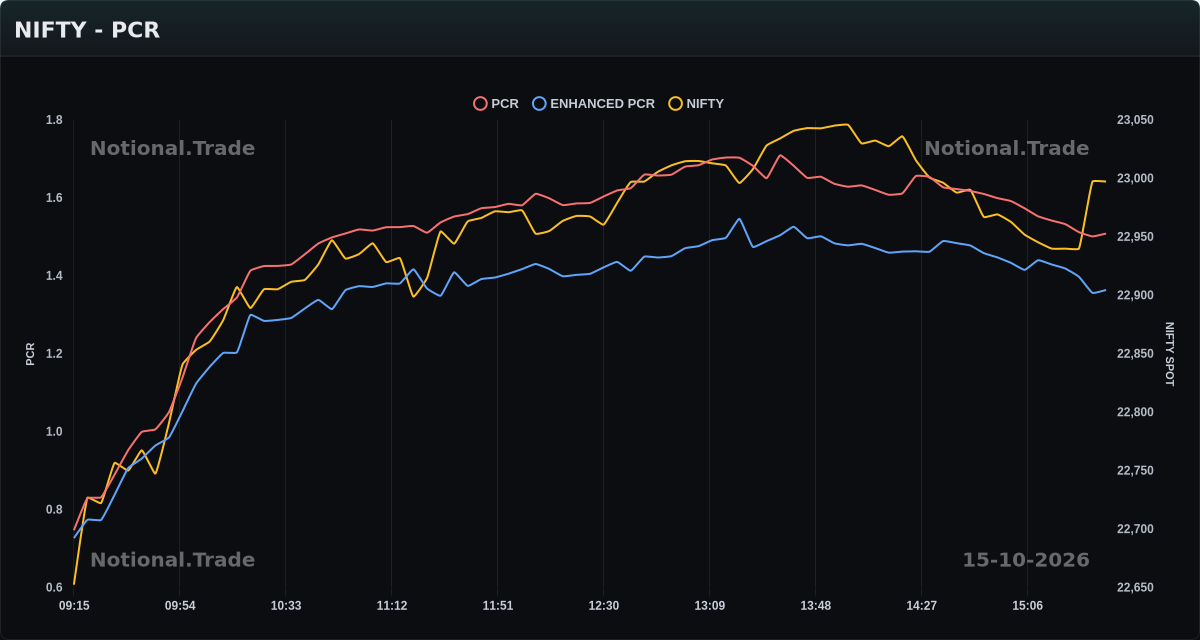Toggle the ENHANCED PCR legend entry

click(594, 103)
